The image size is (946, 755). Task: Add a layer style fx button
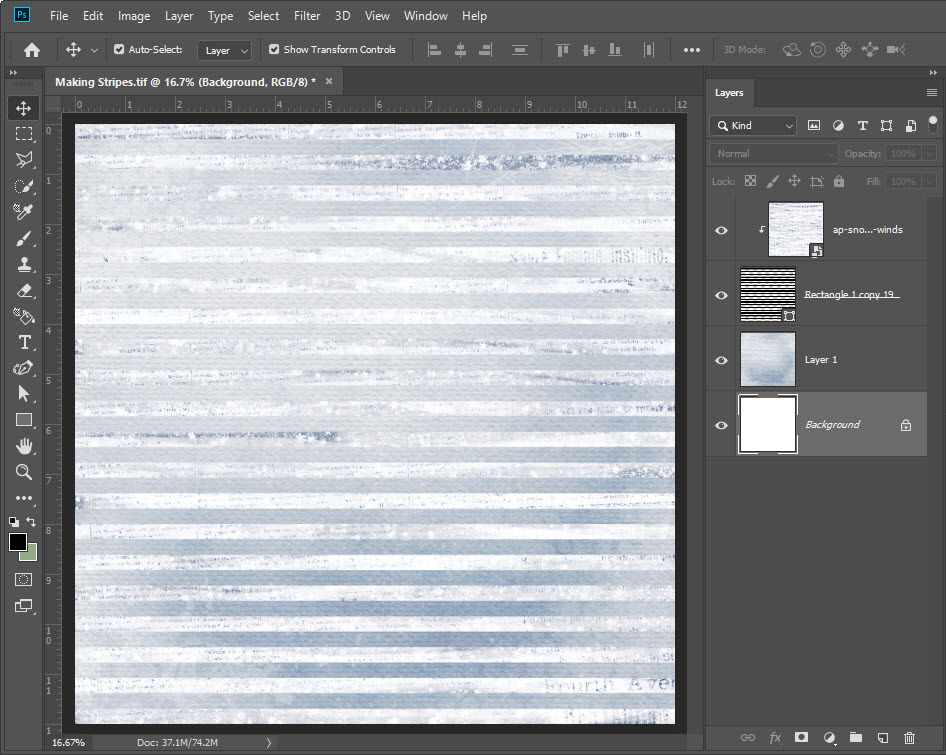(x=775, y=737)
